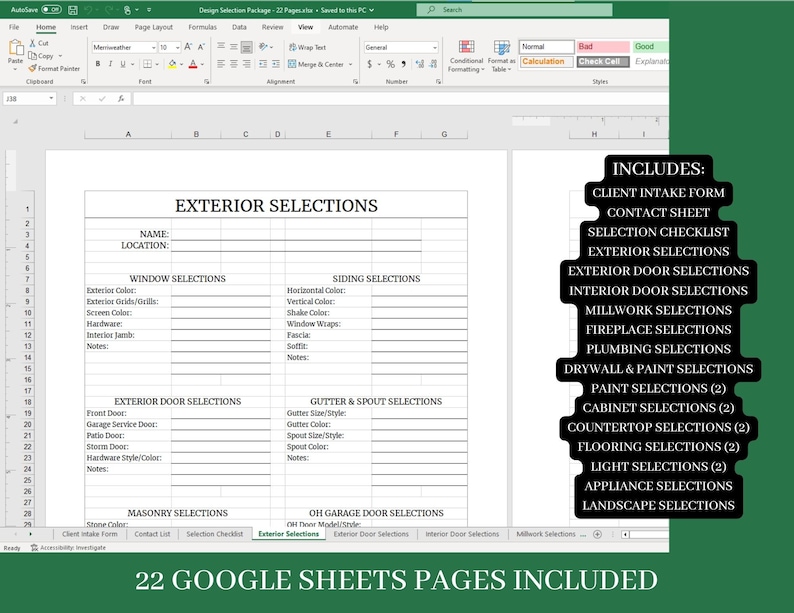Open Clipboard group dialog launcher
The width and height of the screenshot is (794, 613).
pyautogui.click(x=84, y=81)
